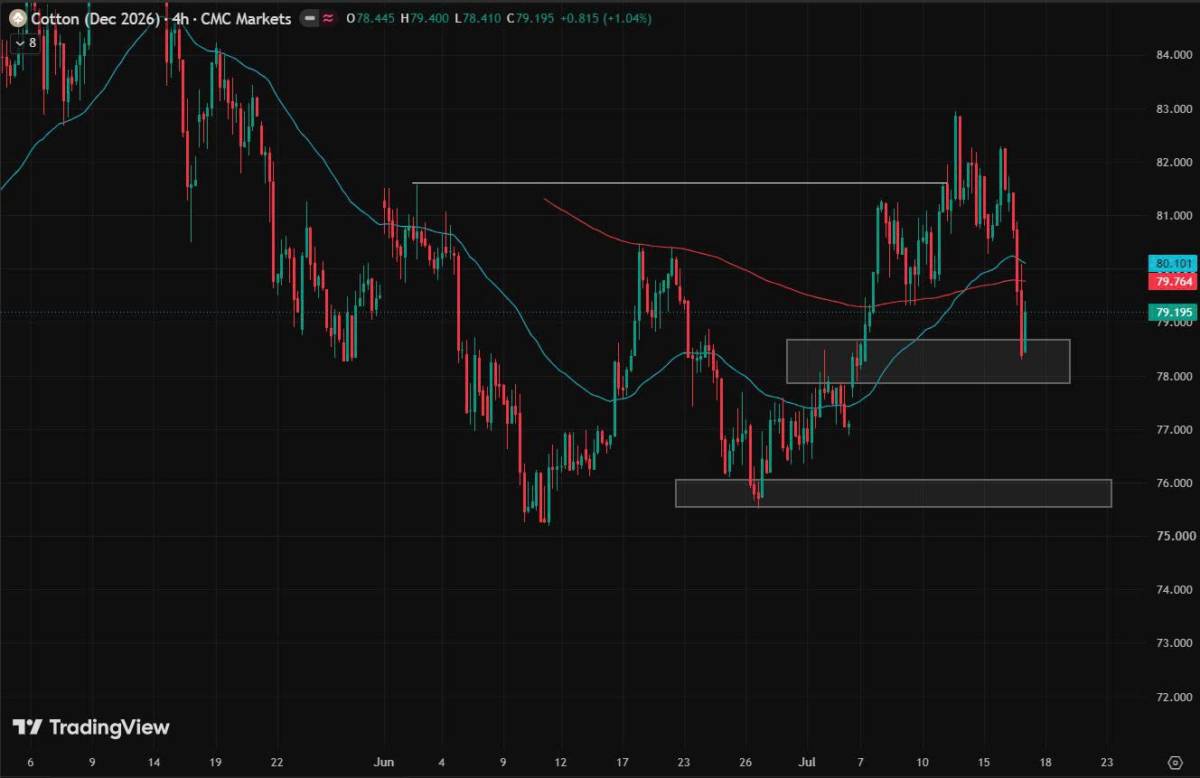Select the upper gray support zone rectangle
Image resolution: width=1200 pixels, height=778 pixels.
point(928,361)
